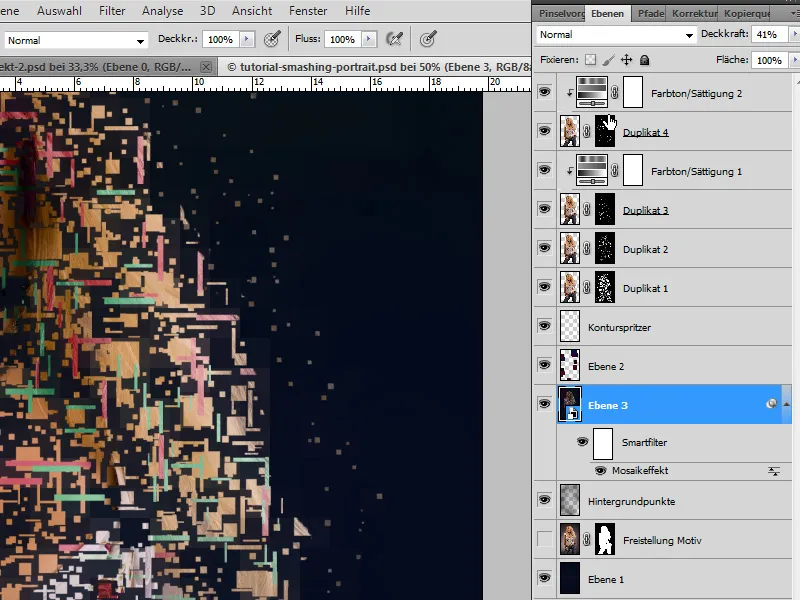
Task: Click chain link icon on Duplikat 2
Action: (587, 248)
